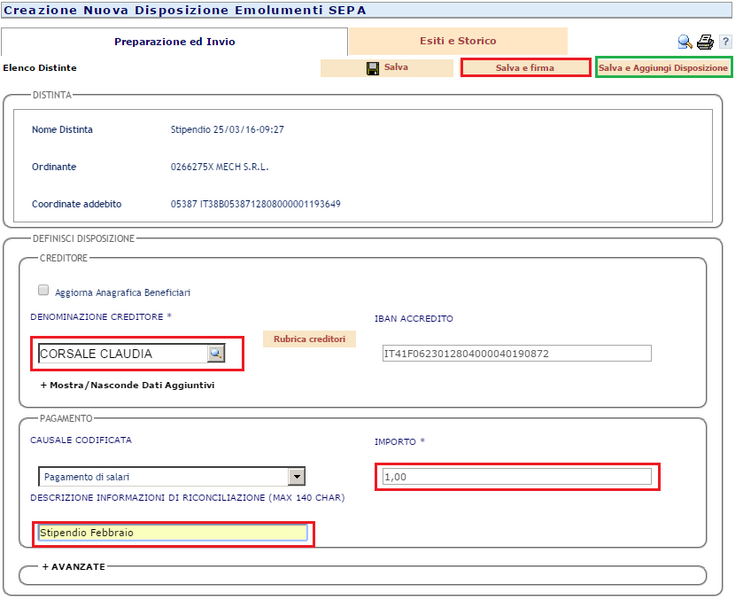
Task: Expand Mostra/Nasconde Dati Aggiuntivi
Action: [x=127, y=385]
